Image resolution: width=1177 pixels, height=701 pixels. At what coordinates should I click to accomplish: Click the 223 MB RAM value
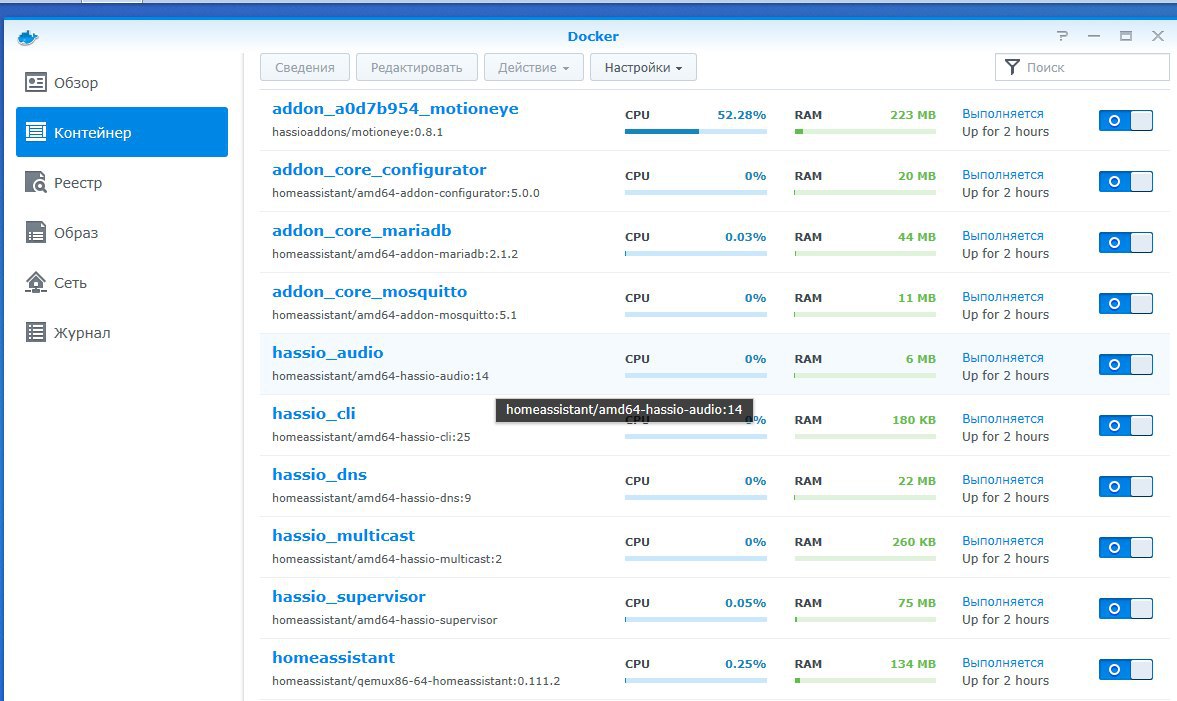[x=913, y=115]
